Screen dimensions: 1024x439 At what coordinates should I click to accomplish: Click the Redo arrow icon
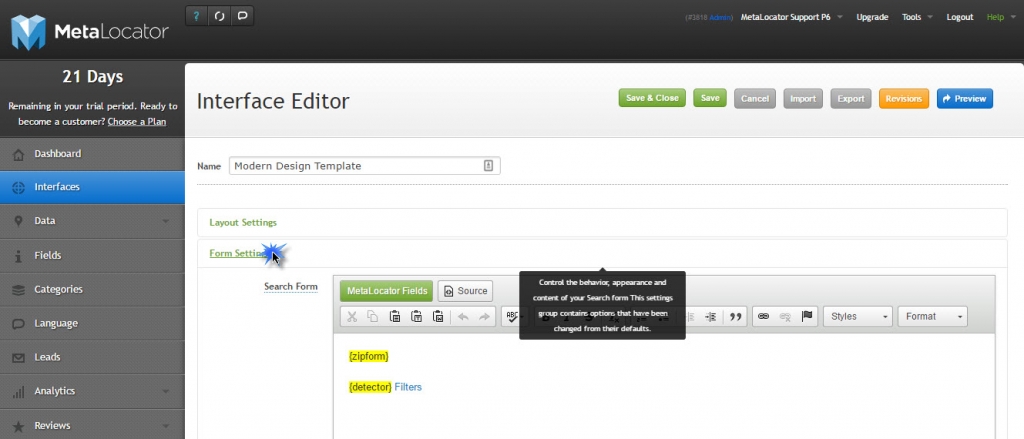coord(484,316)
